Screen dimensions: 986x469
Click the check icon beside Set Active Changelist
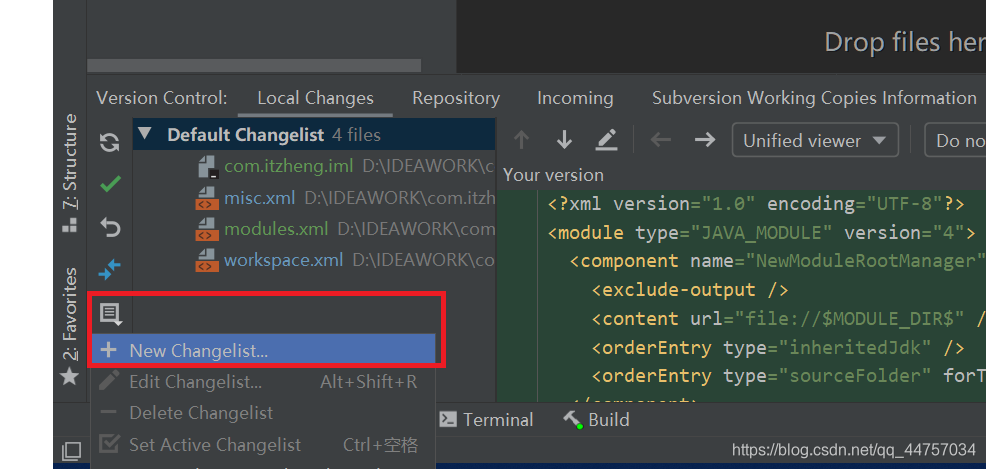(109, 444)
